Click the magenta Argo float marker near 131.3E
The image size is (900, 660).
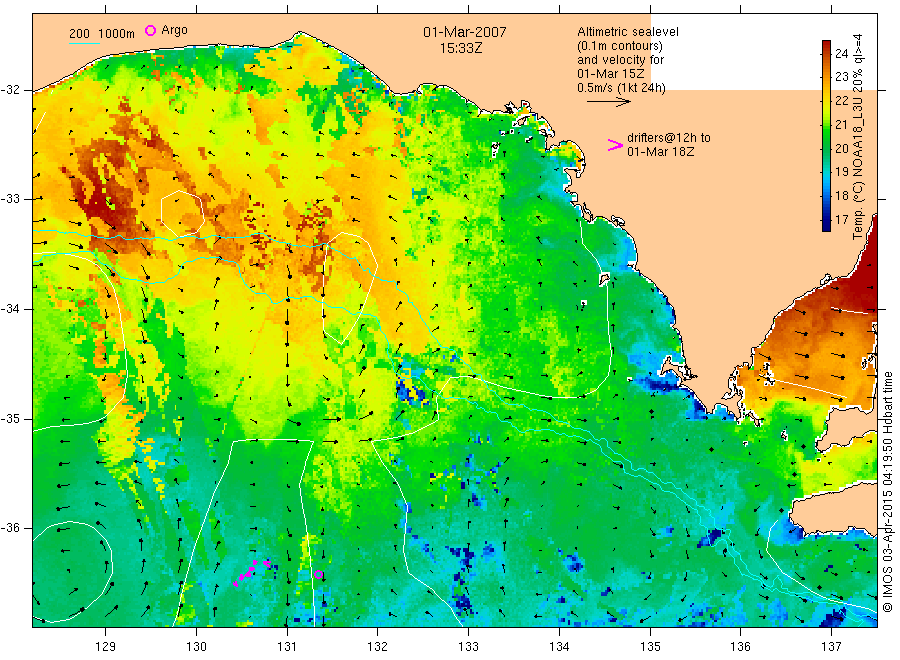[319, 574]
